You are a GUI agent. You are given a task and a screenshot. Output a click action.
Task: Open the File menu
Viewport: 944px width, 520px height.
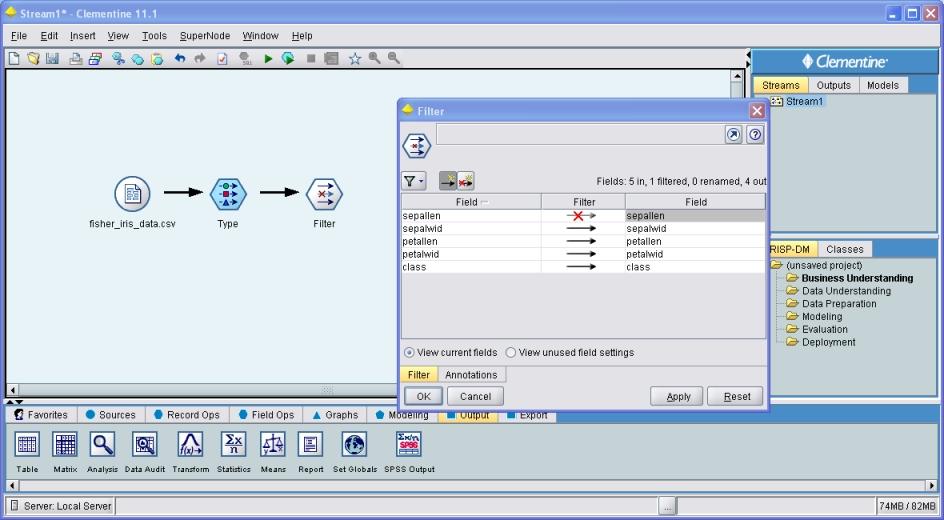click(x=19, y=36)
